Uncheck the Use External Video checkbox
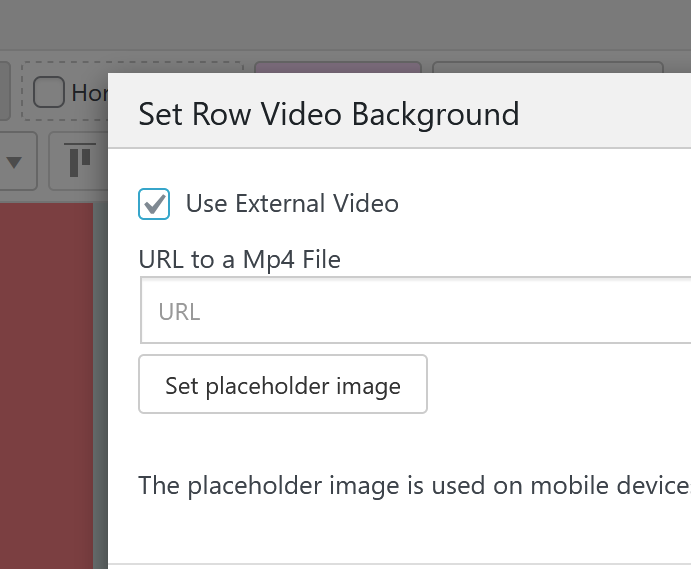Image resolution: width=691 pixels, height=569 pixels. 154,203
